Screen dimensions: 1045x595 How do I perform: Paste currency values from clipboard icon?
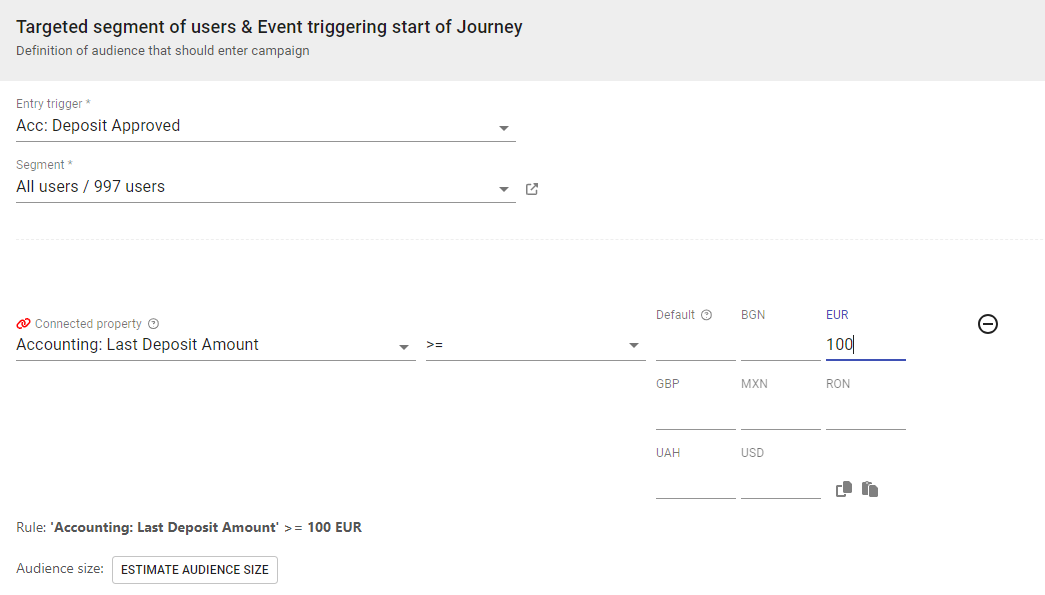tap(870, 489)
